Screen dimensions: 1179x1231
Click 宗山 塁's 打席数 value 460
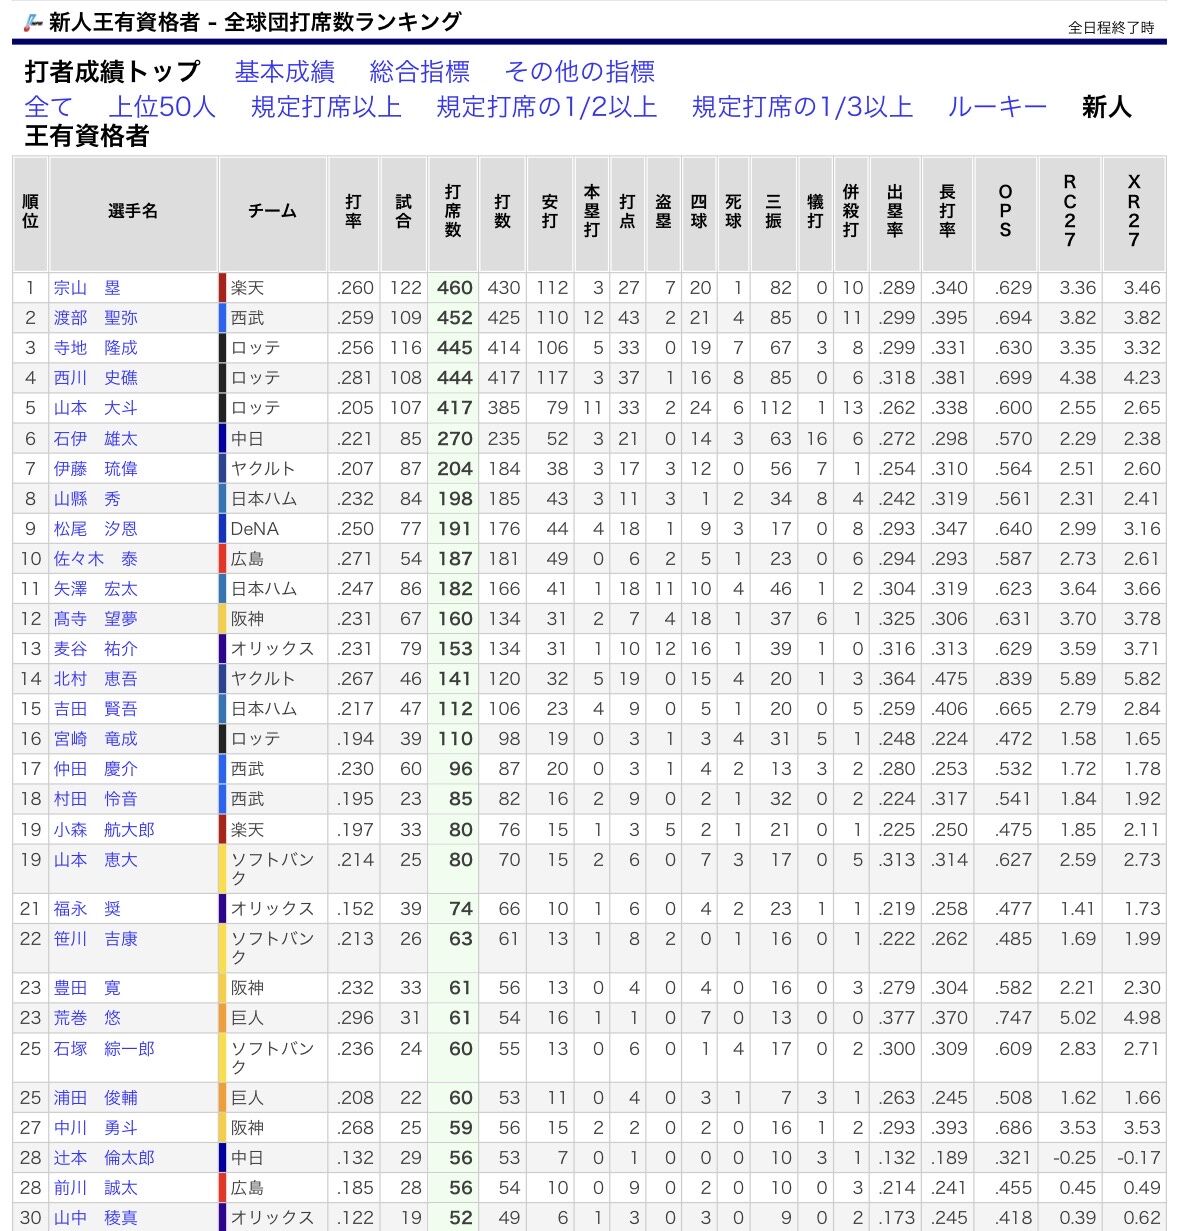(x=455, y=288)
